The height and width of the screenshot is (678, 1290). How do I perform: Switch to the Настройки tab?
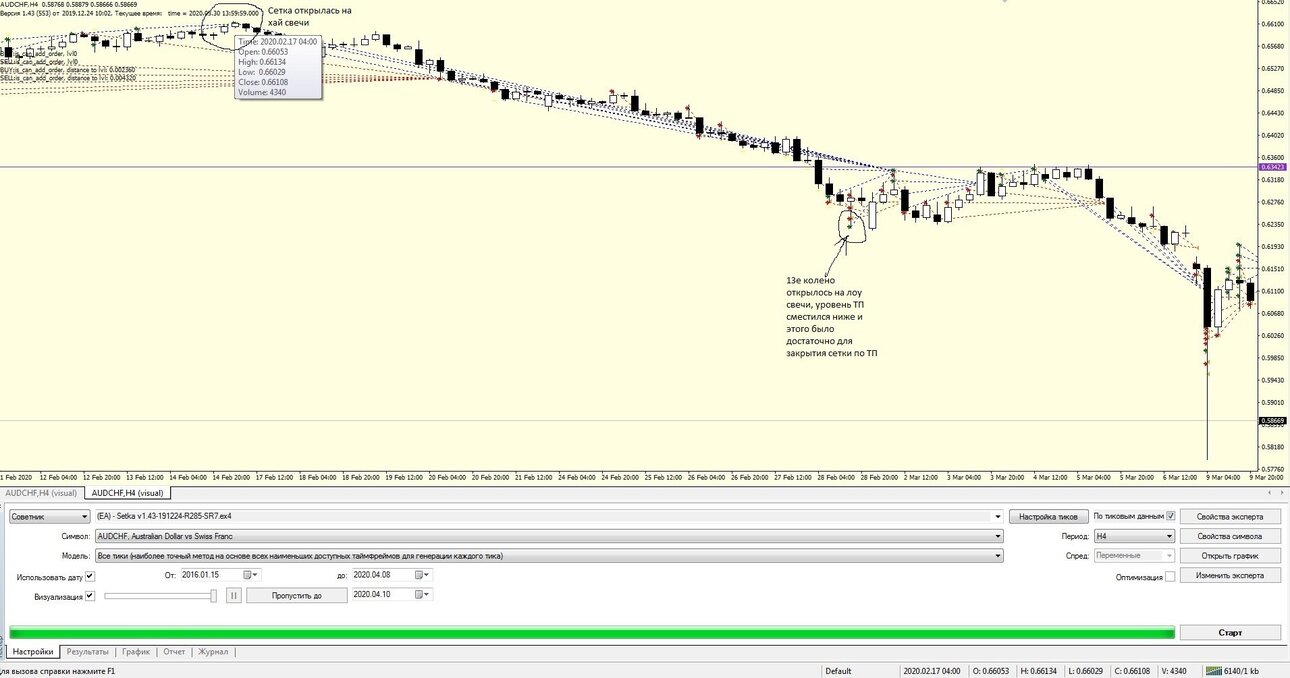pyautogui.click(x=33, y=652)
